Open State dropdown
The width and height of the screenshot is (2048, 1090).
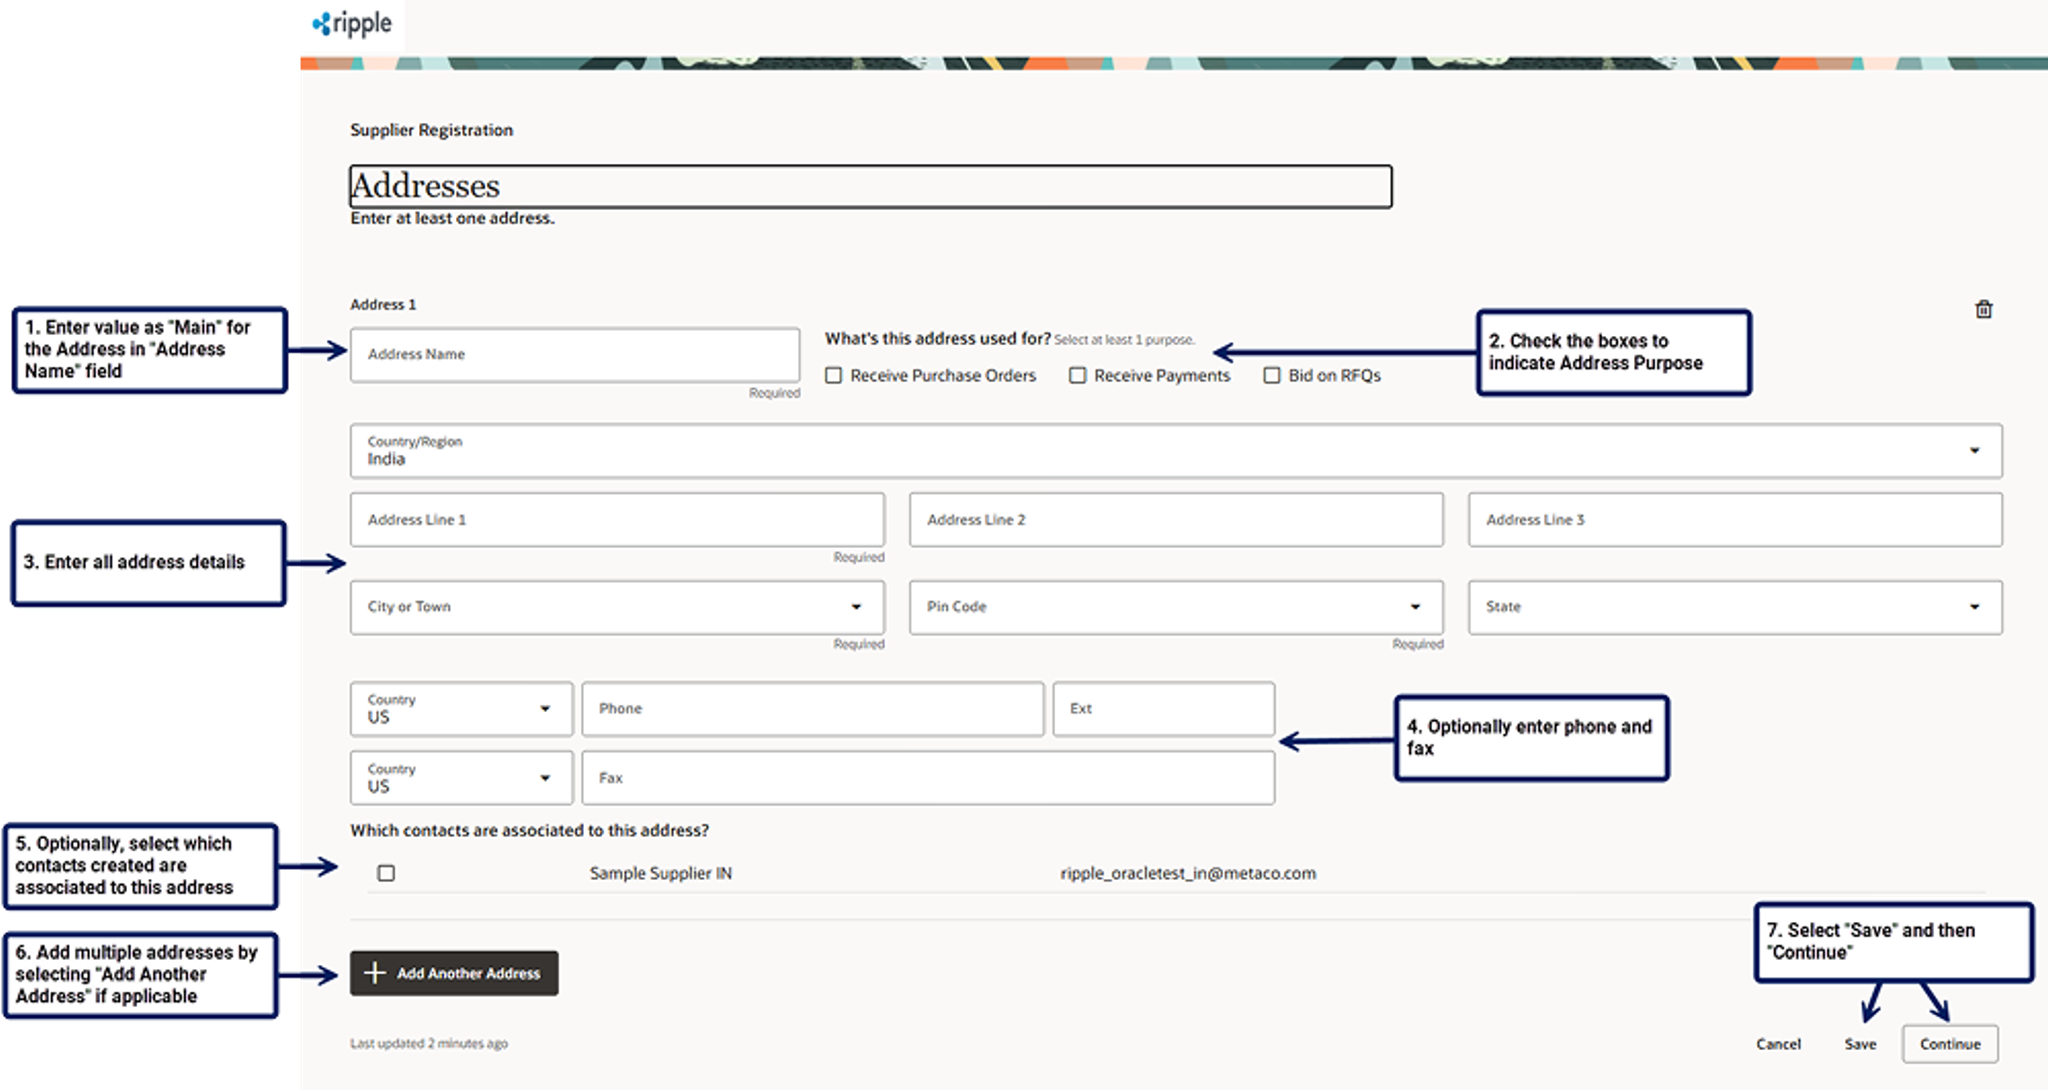pyautogui.click(x=1735, y=607)
